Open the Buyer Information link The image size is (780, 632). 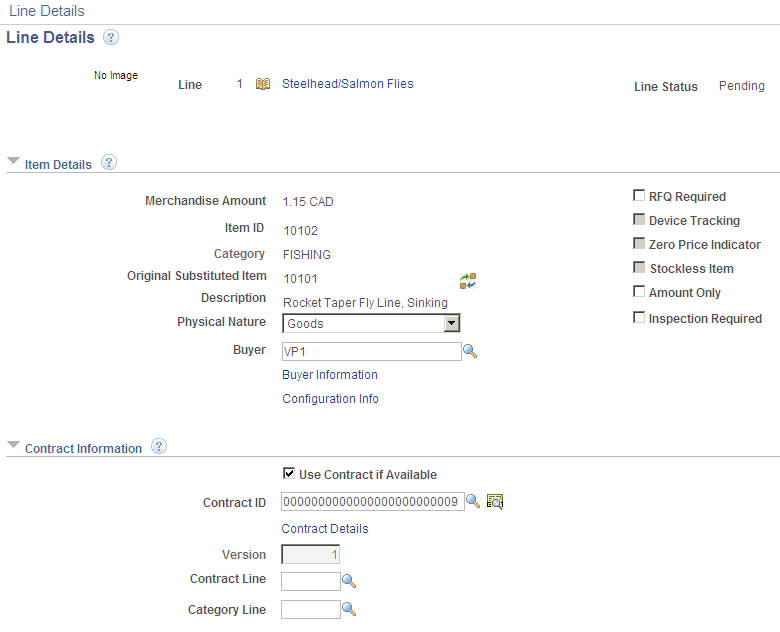tap(330, 375)
